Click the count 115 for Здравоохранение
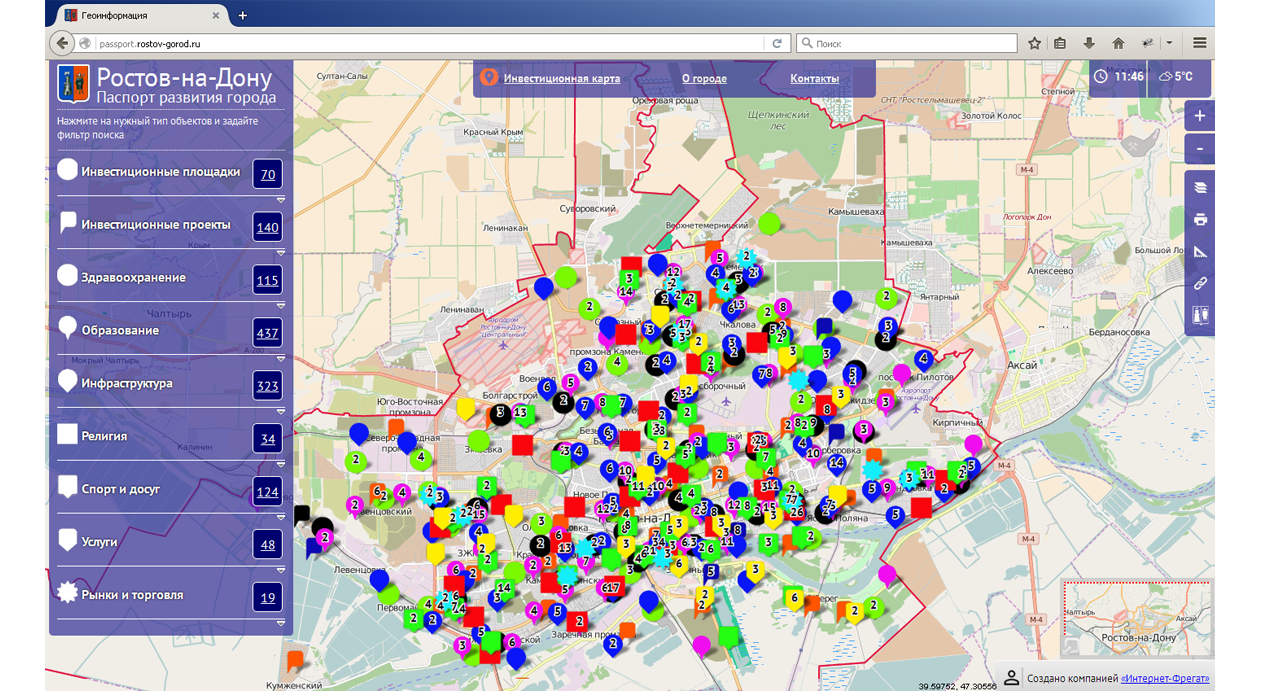1264x691 pixels. pyautogui.click(x=268, y=281)
